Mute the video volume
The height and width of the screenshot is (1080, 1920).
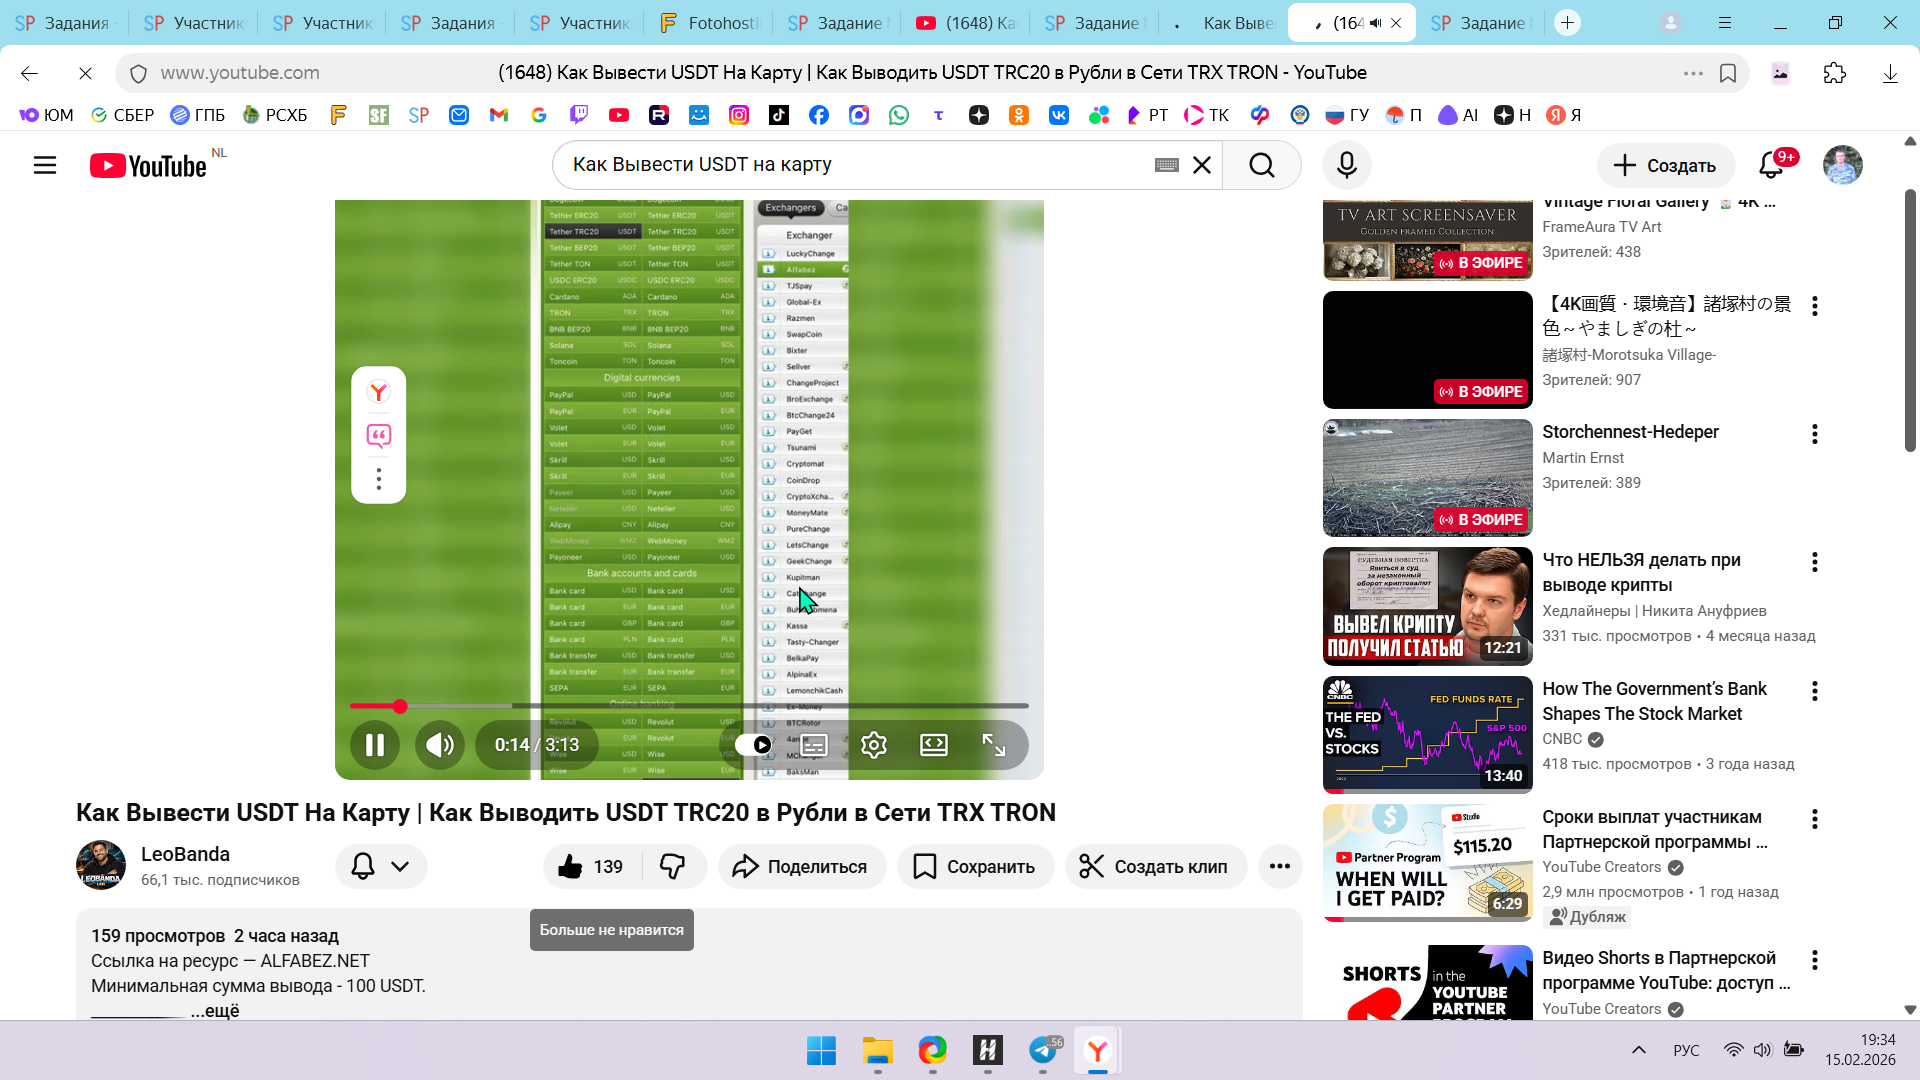point(440,745)
